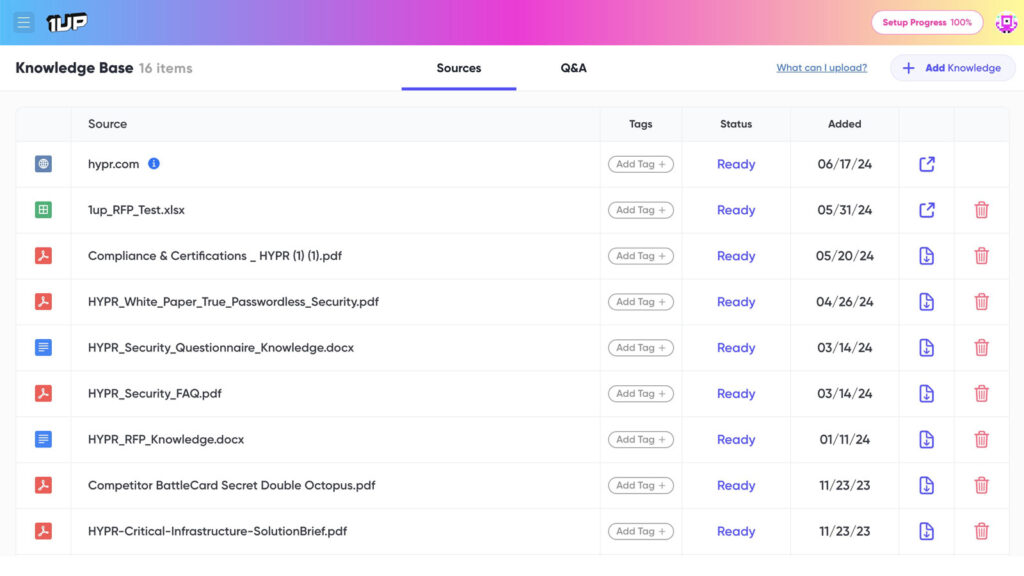Delete HYPR_RFP_Knowledge.docx
This screenshot has height=576, width=1024.
(981, 440)
